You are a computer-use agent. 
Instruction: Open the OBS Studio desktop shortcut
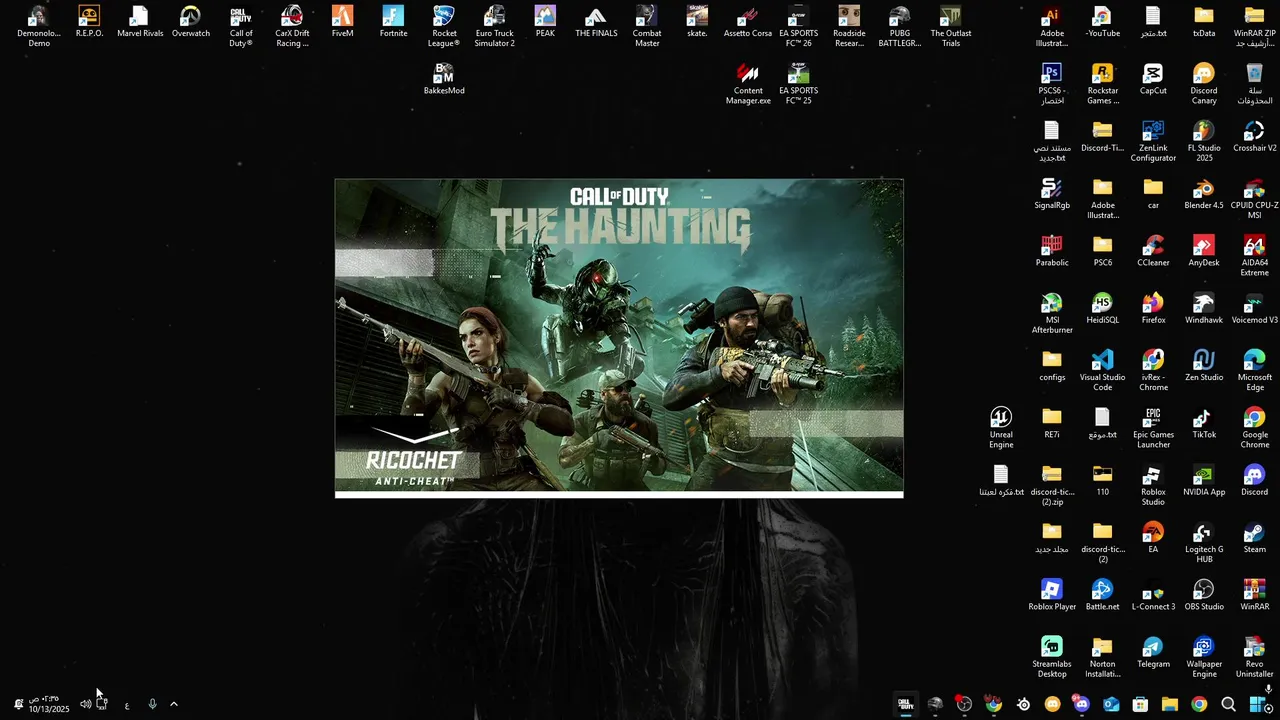1204,596
